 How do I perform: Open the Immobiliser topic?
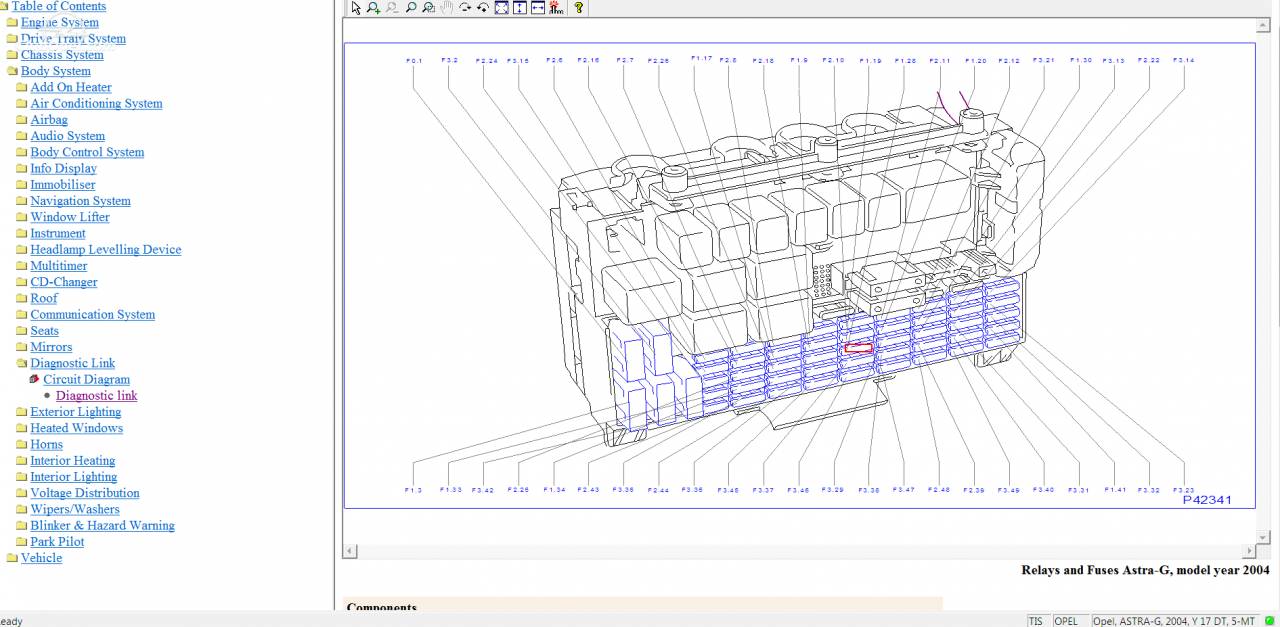[x=63, y=184]
